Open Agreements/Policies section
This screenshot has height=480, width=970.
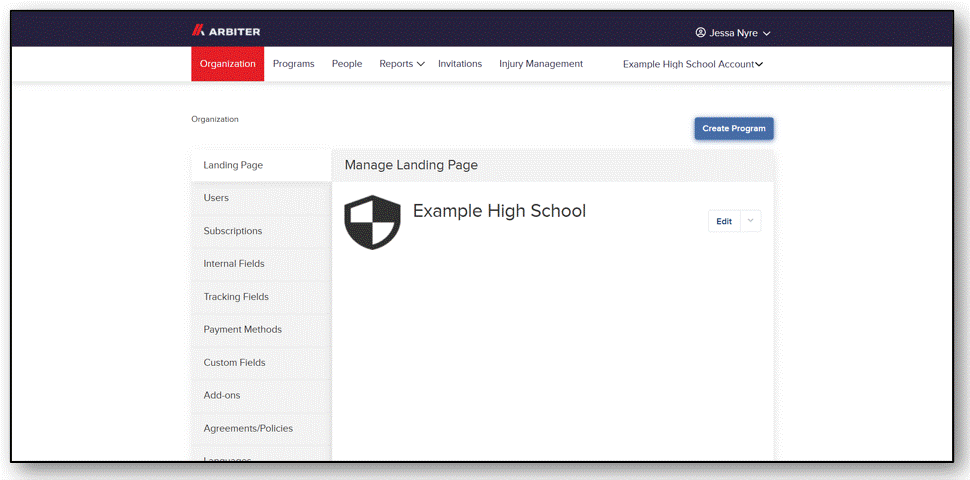click(261, 428)
